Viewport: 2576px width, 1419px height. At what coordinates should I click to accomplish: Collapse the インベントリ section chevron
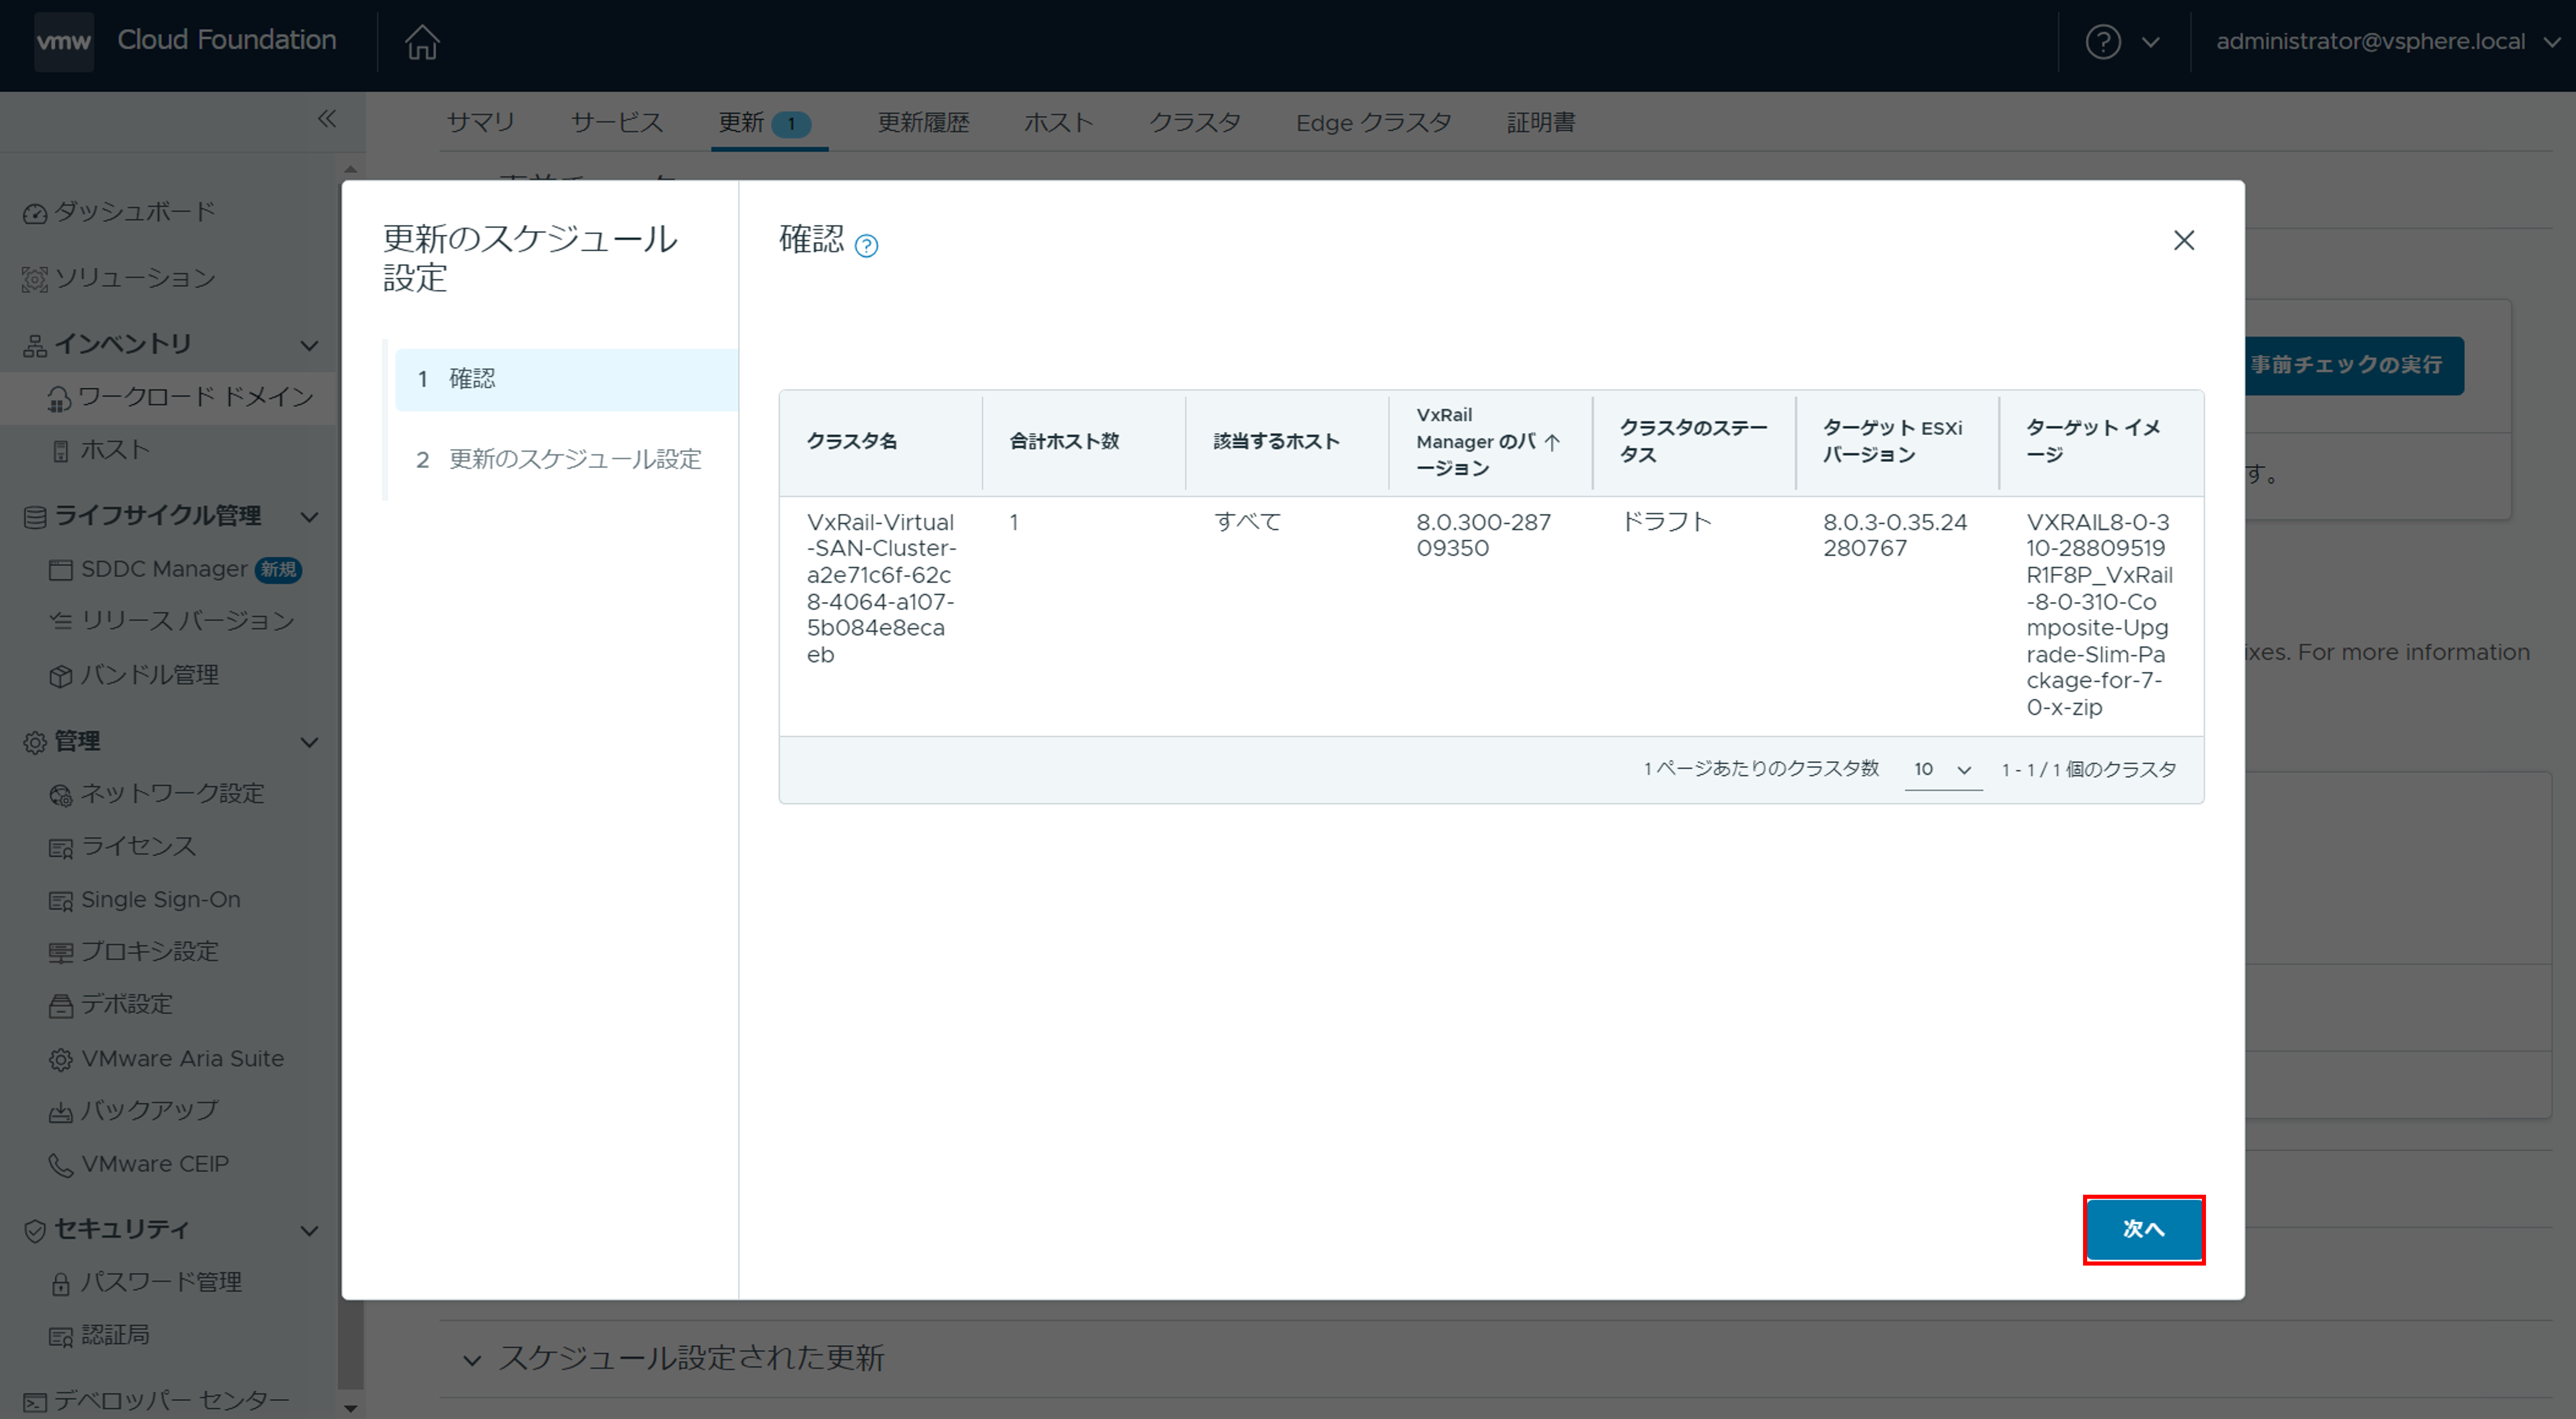pos(310,345)
